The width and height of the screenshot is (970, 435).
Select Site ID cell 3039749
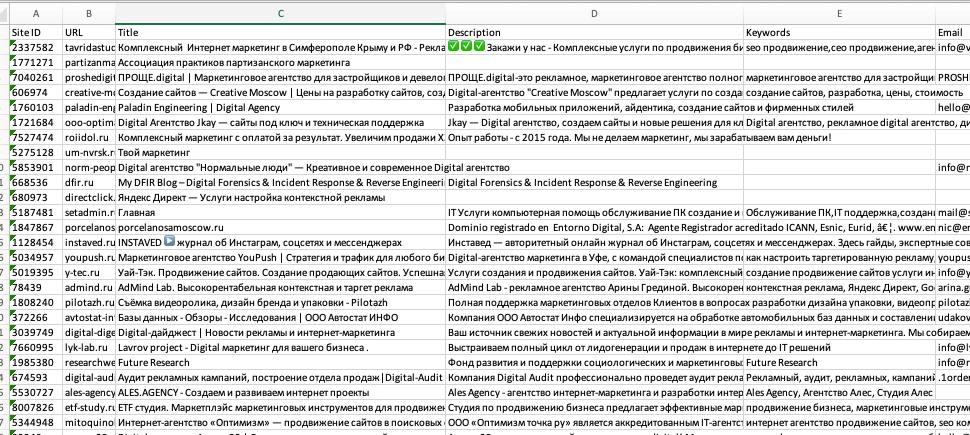click(36, 332)
